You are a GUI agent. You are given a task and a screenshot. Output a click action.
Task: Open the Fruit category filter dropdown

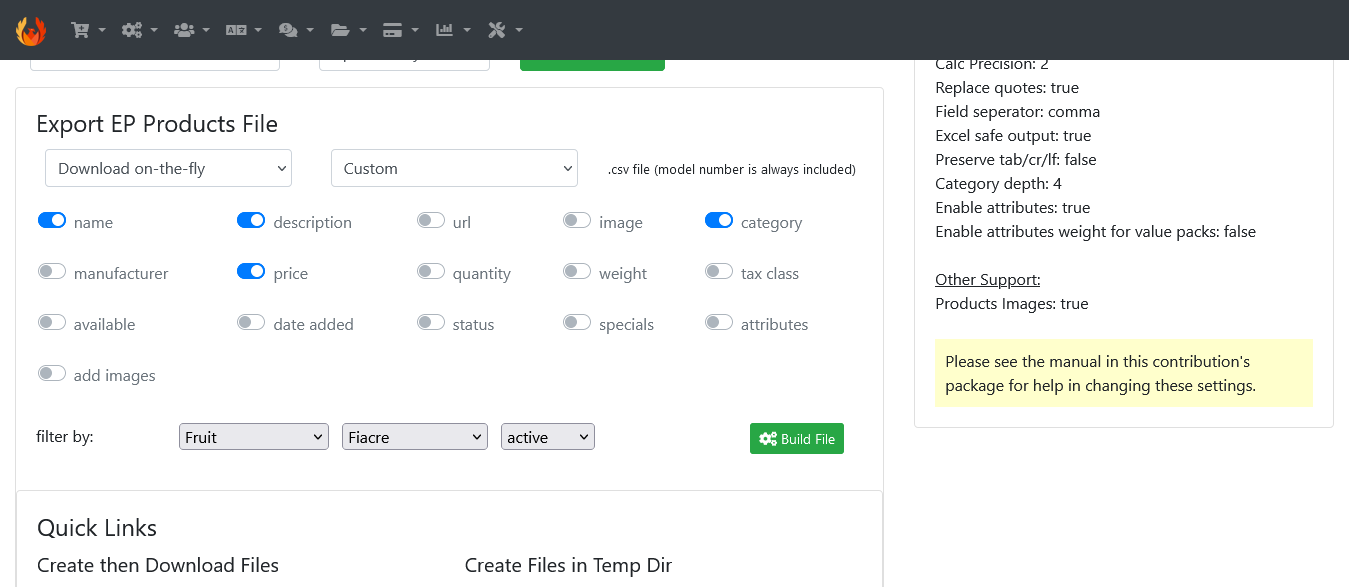pos(254,437)
